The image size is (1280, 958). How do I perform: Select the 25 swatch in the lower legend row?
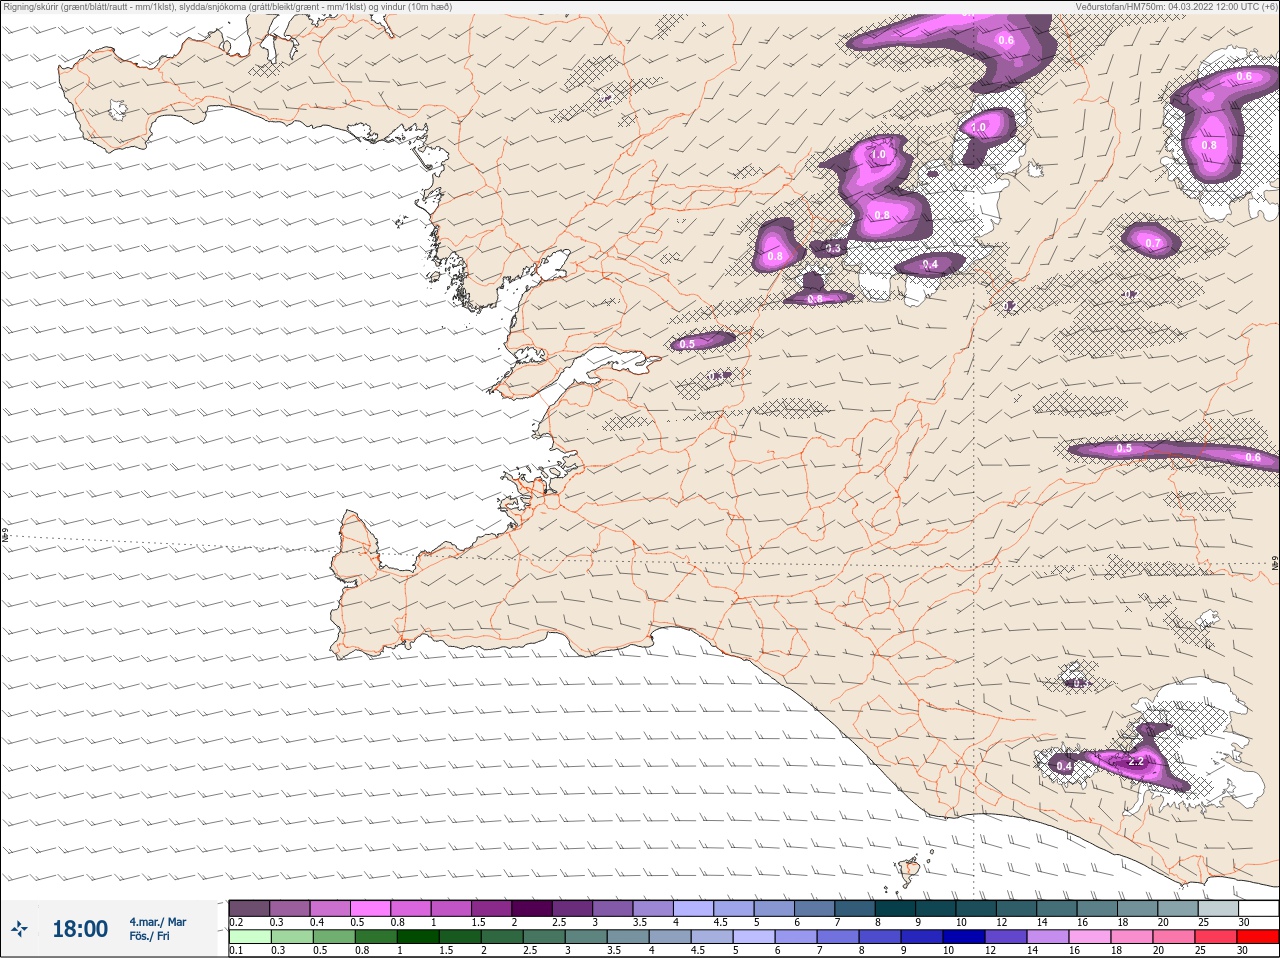coord(1216,937)
